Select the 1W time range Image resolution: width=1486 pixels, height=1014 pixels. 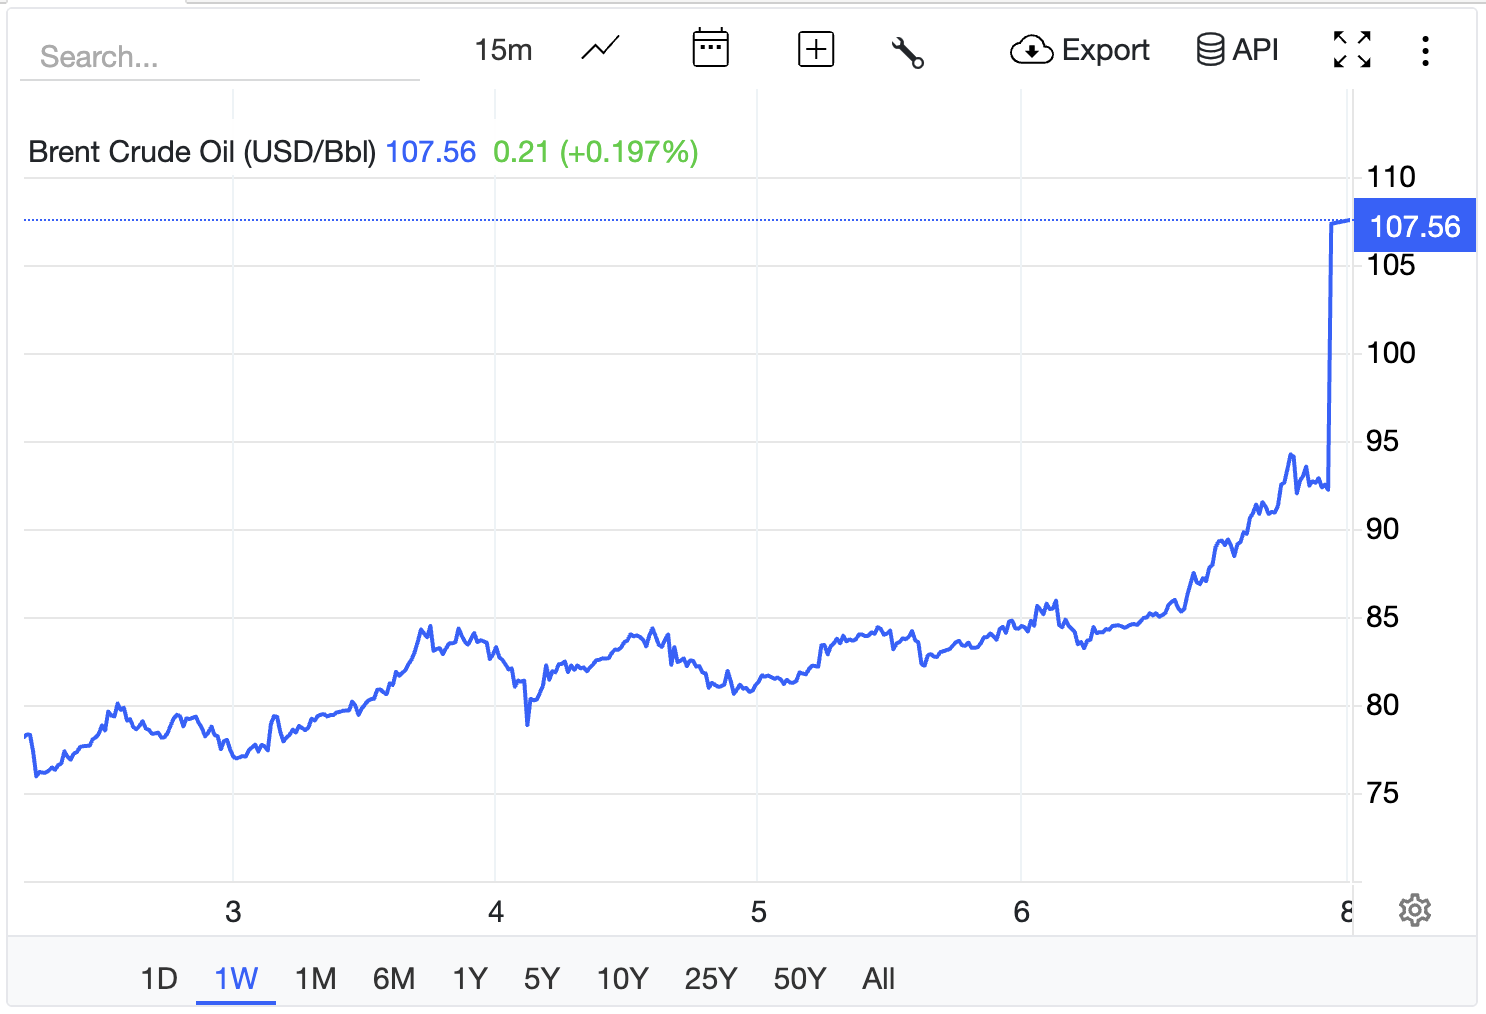[x=236, y=978]
